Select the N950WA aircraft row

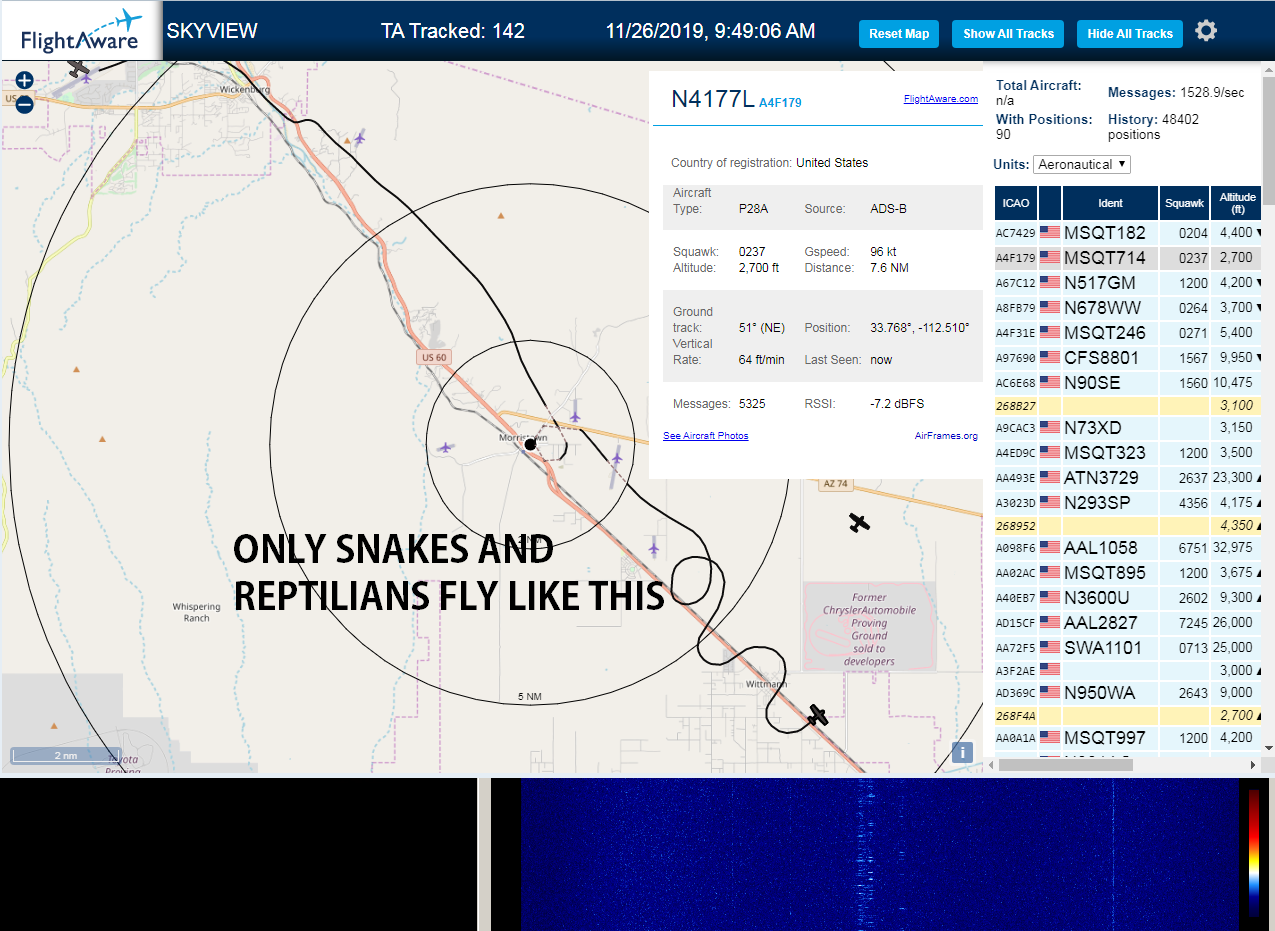1128,692
